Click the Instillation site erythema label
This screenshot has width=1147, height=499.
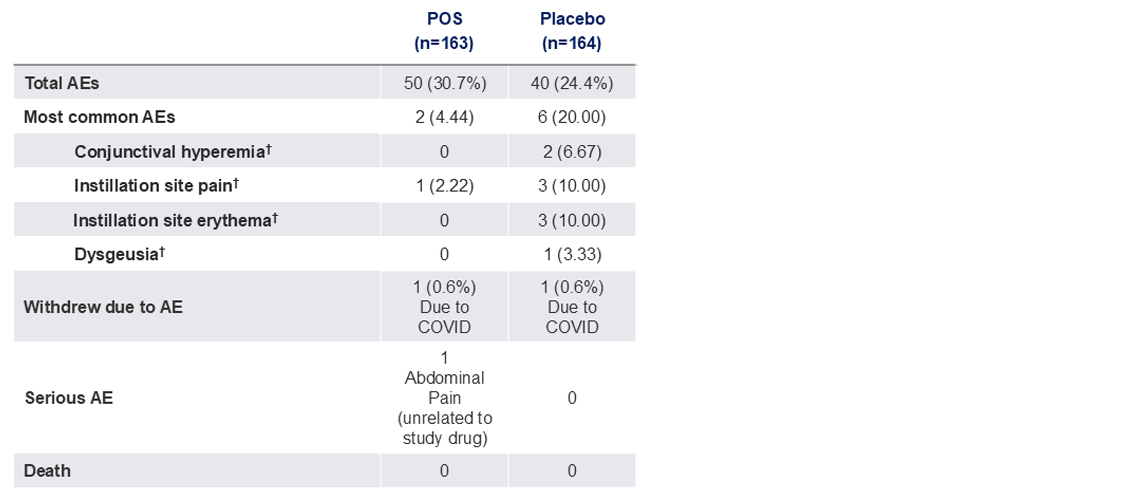coord(174,220)
